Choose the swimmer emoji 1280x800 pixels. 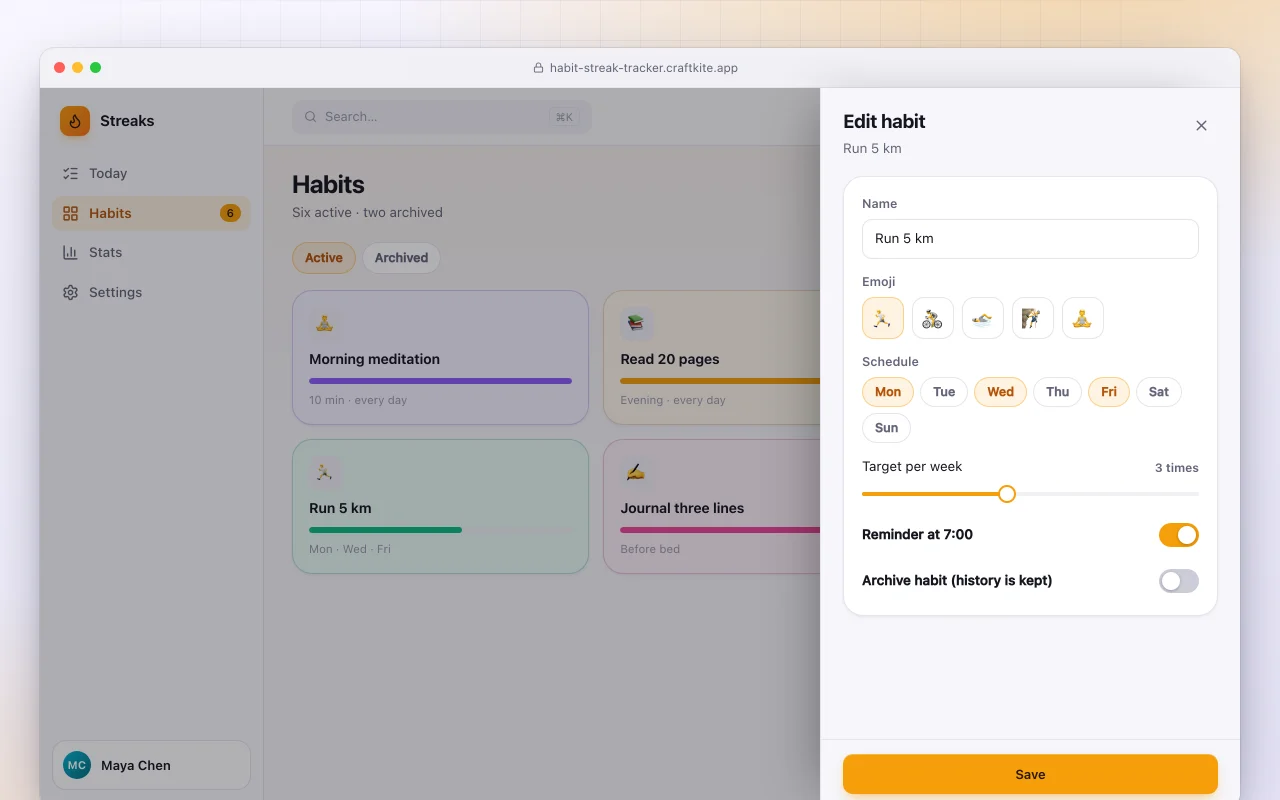pos(983,318)
